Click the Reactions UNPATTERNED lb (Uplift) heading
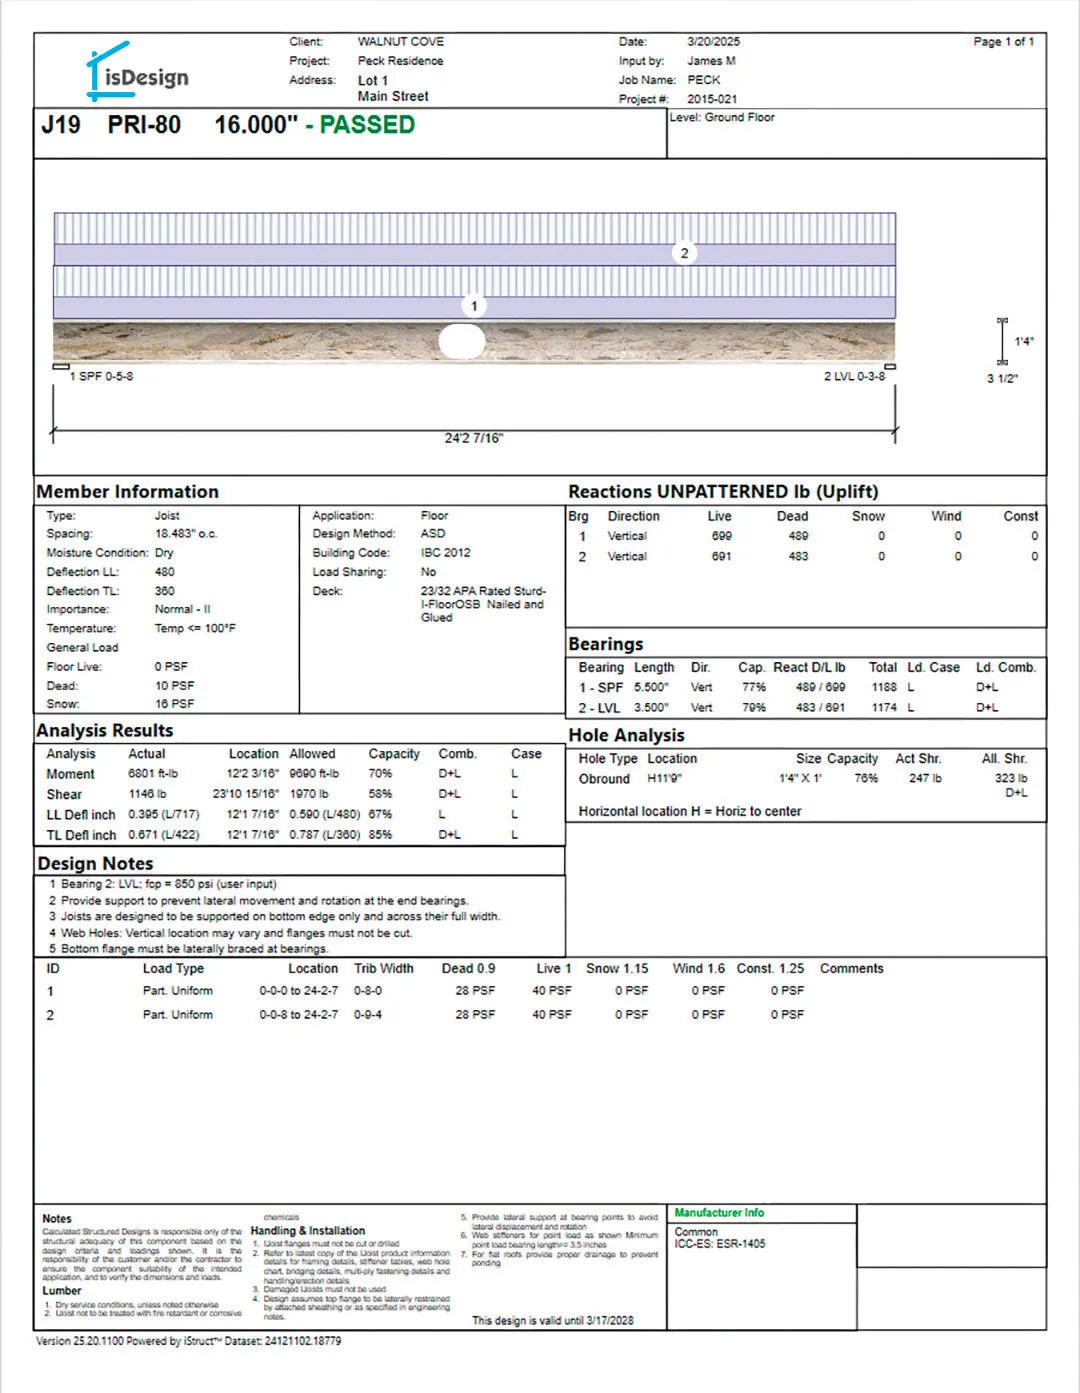The image size is (1080, 1393). [723, 492]
